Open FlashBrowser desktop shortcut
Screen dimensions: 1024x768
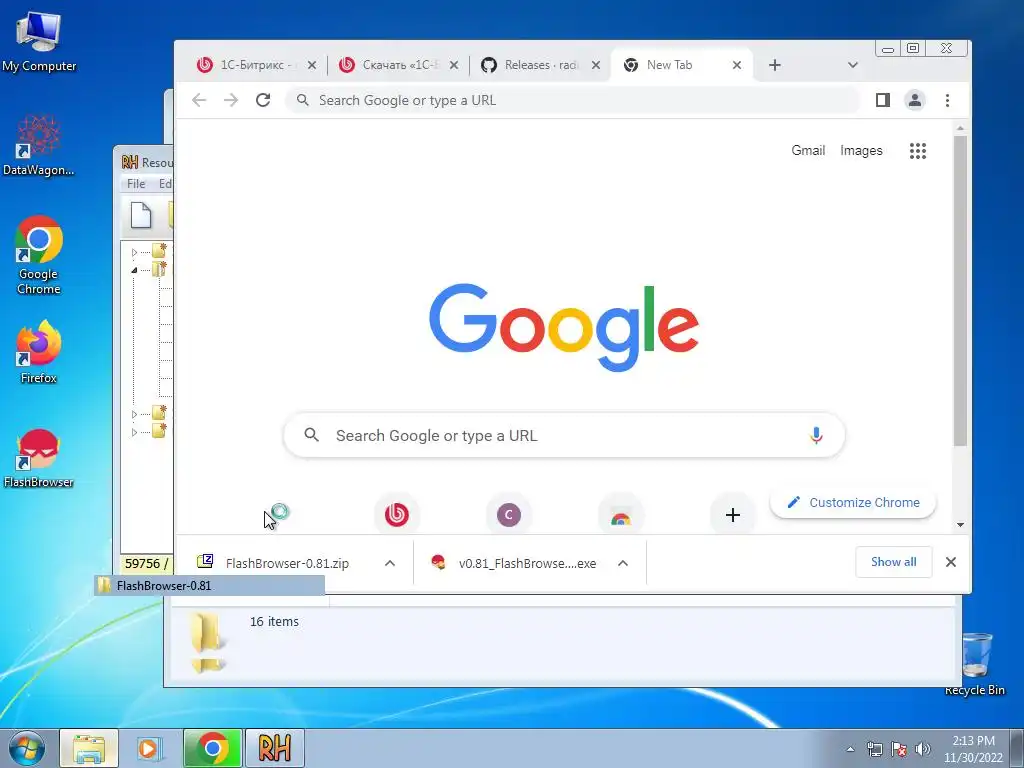click(x=39, y=458)
